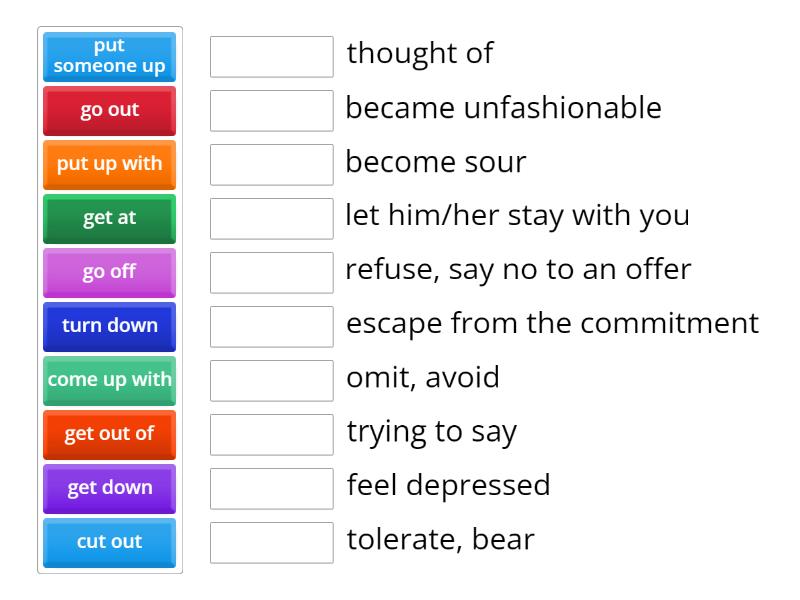
Task: Click the box next to 'let him/her stay with you'
Action: click(x=272, y=219)
